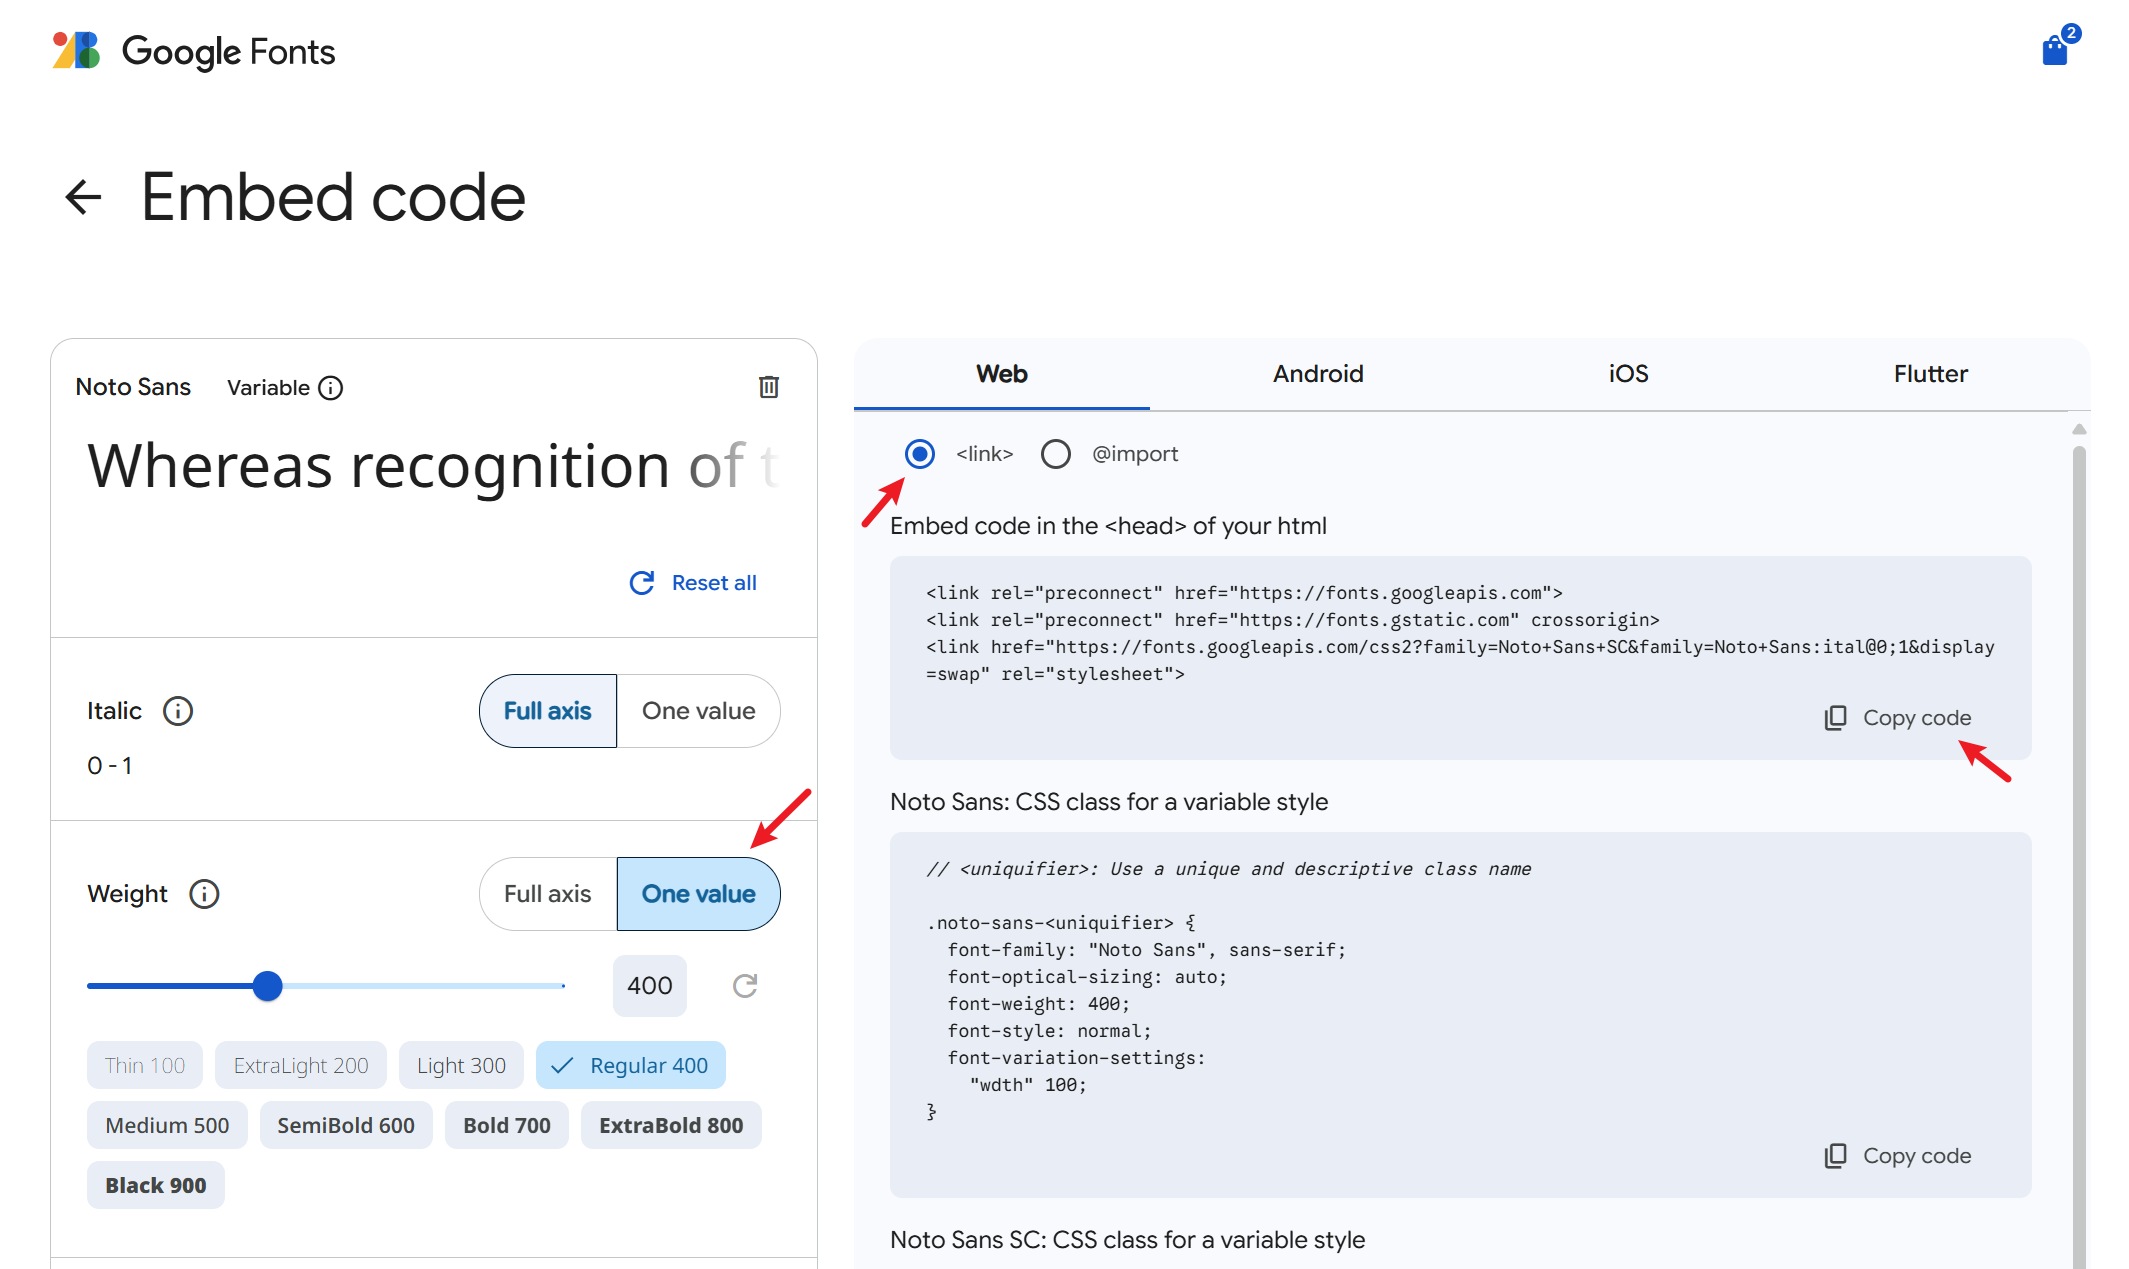The image size is (2129, 1269).
Task: Choose the Thin 100 weight chip
Action: (145, 1066)
